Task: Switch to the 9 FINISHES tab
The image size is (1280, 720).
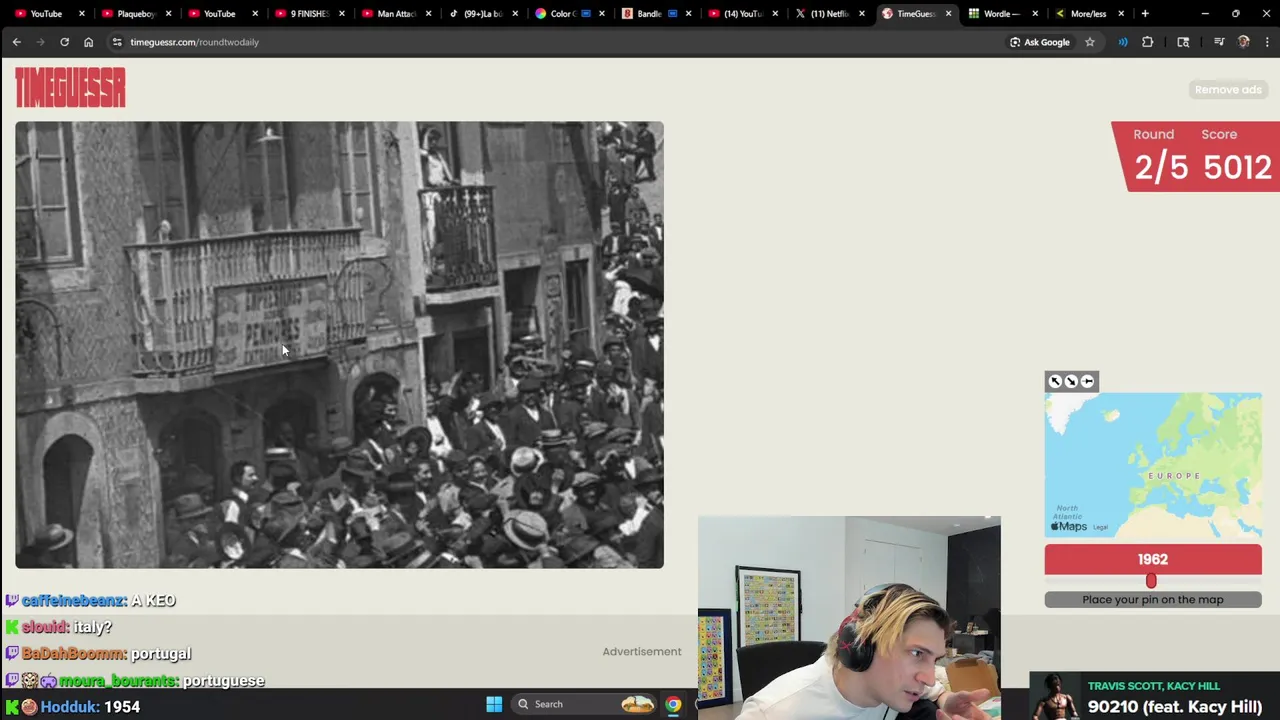Action: coord(309,14)
